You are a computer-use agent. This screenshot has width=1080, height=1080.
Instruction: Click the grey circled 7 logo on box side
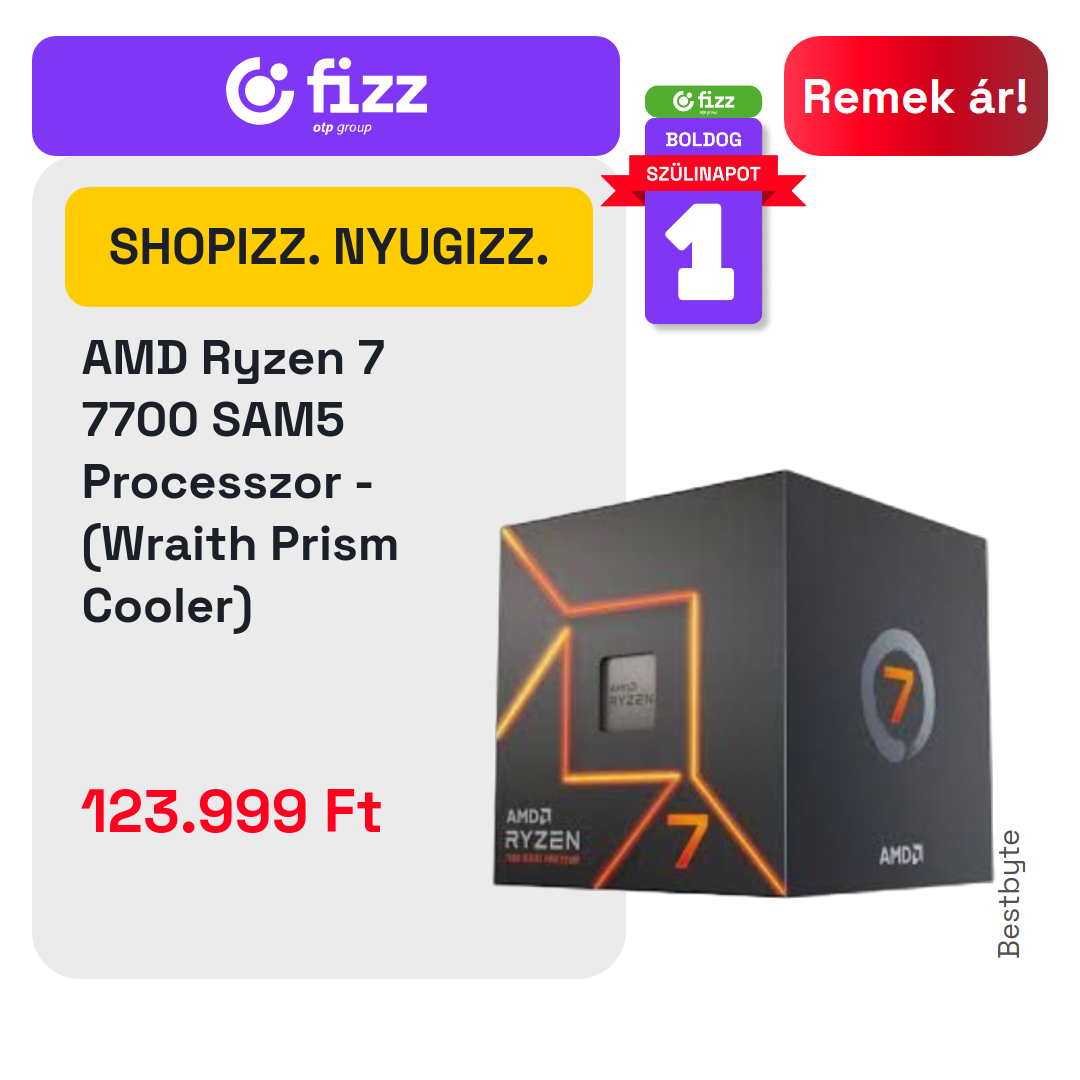point(898,694)
